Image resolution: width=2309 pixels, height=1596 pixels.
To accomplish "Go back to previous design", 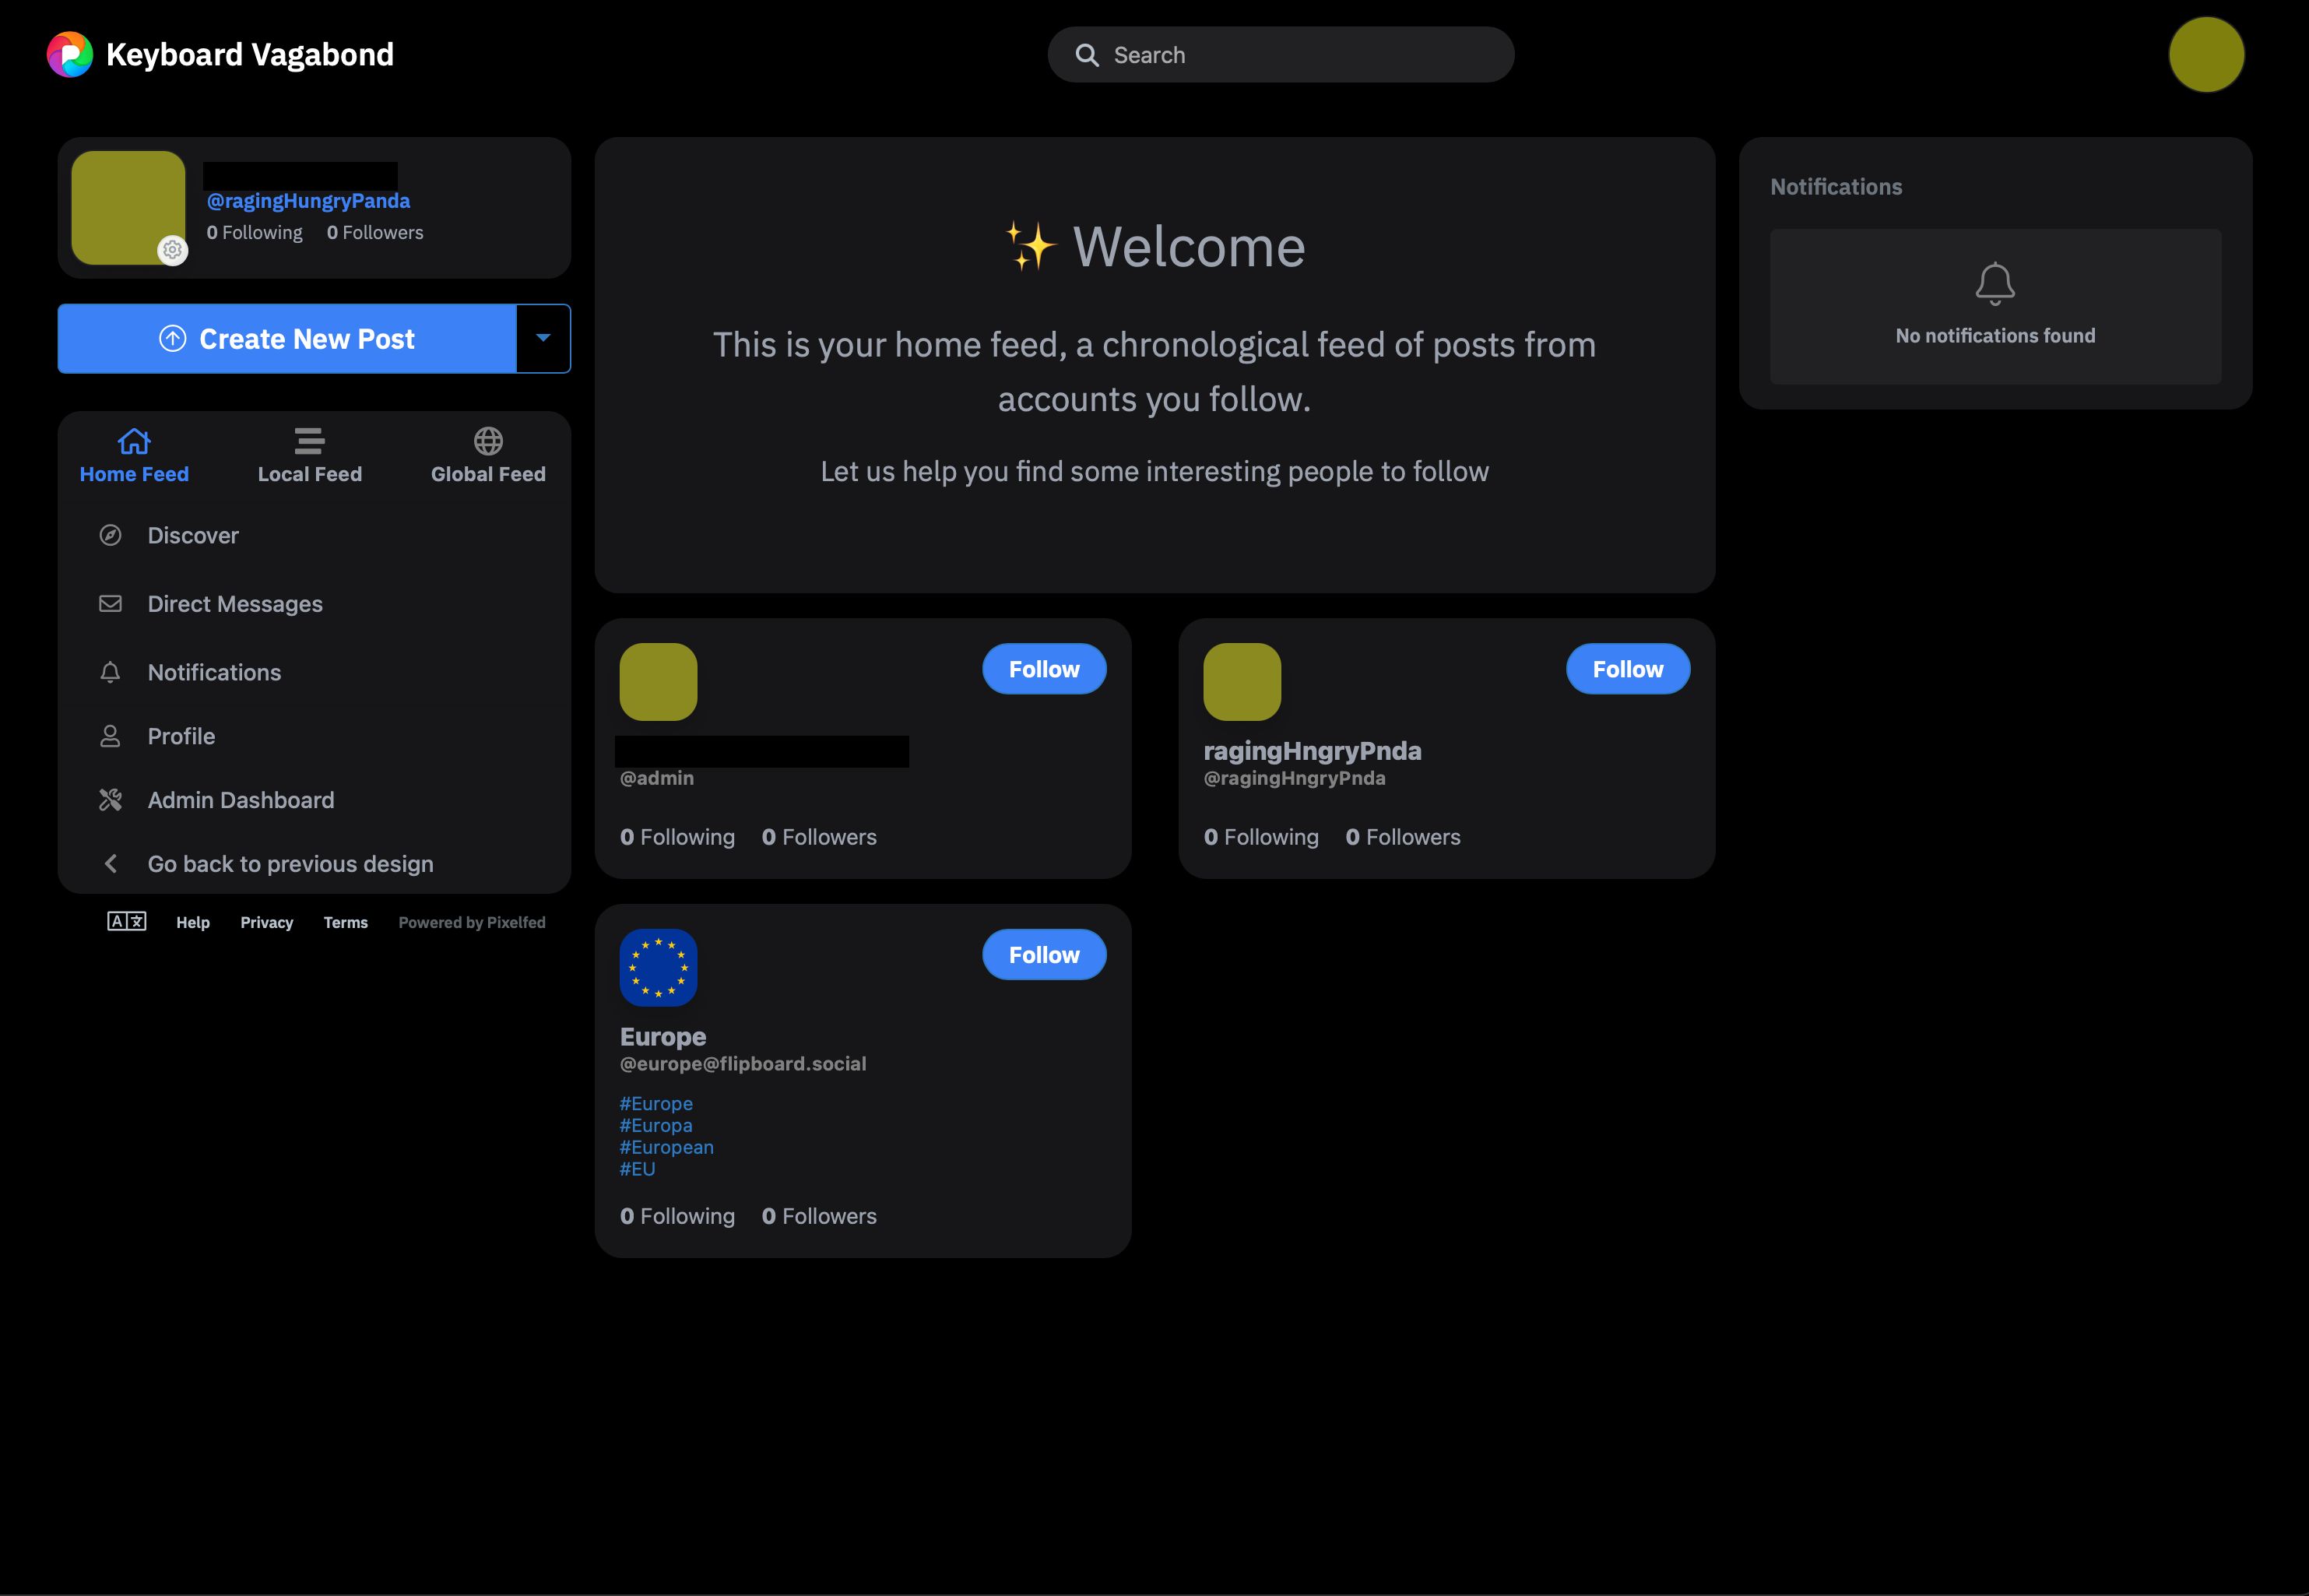I will point(290,864).
